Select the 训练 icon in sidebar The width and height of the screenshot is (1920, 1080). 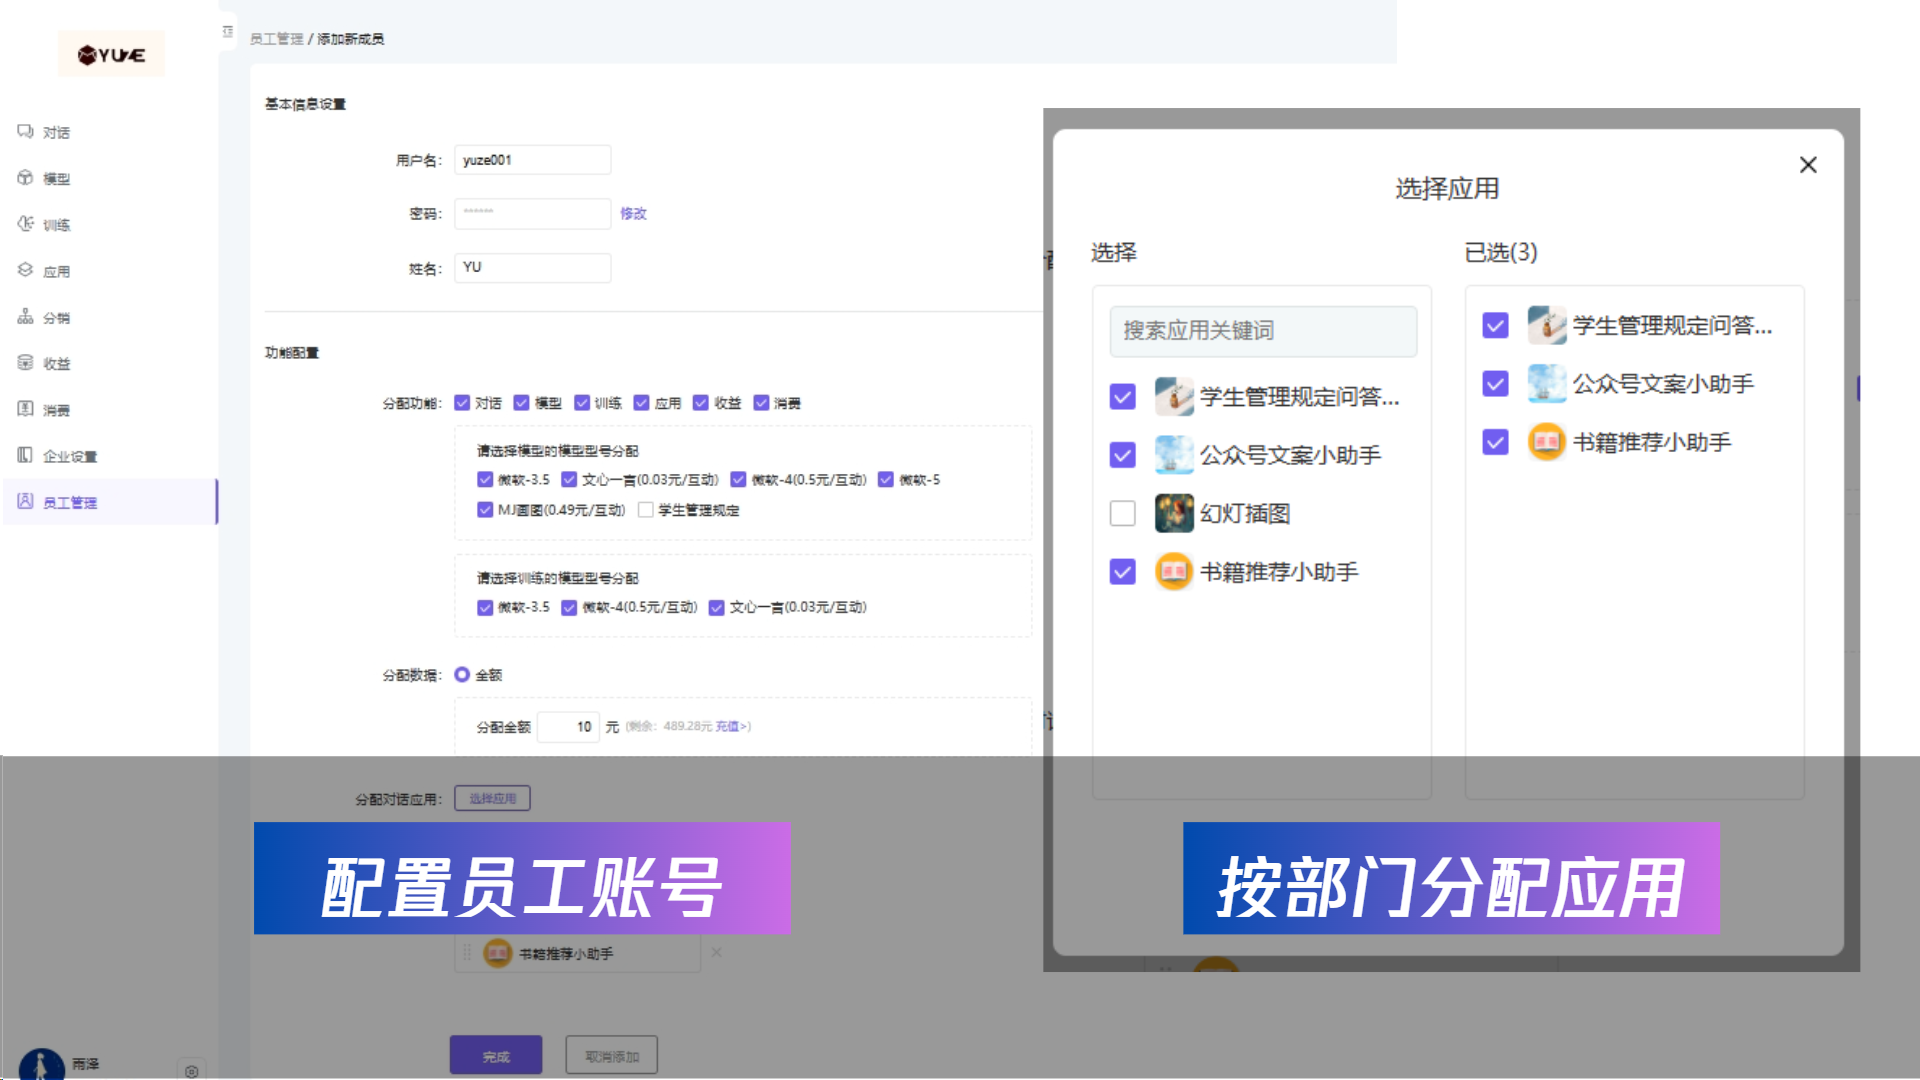[x=25, y=224]
